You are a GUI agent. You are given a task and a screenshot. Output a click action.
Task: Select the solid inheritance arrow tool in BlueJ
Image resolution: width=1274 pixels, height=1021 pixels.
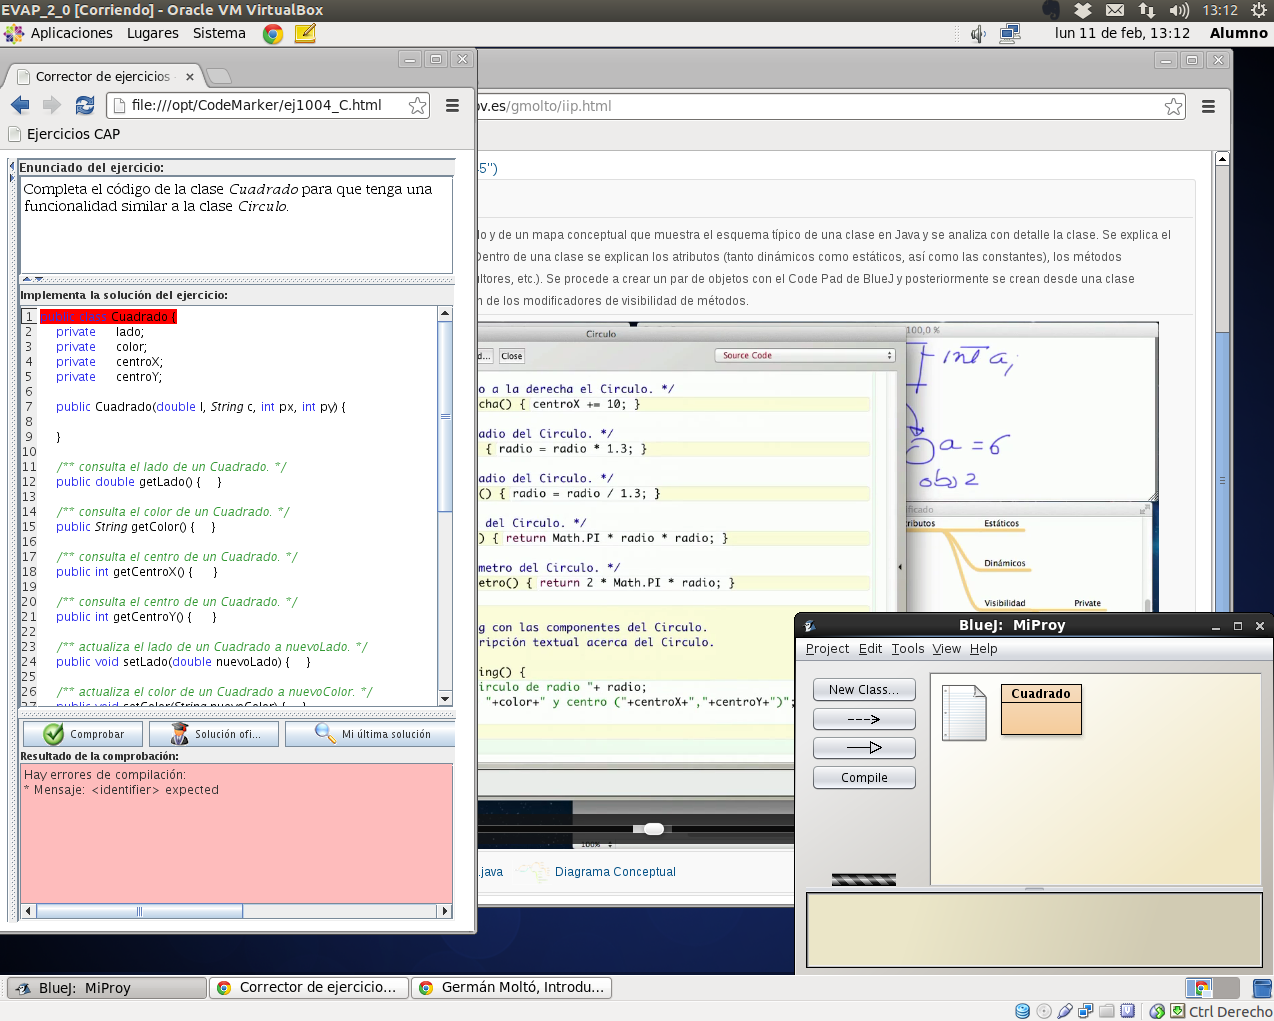[x=864, y=748]
